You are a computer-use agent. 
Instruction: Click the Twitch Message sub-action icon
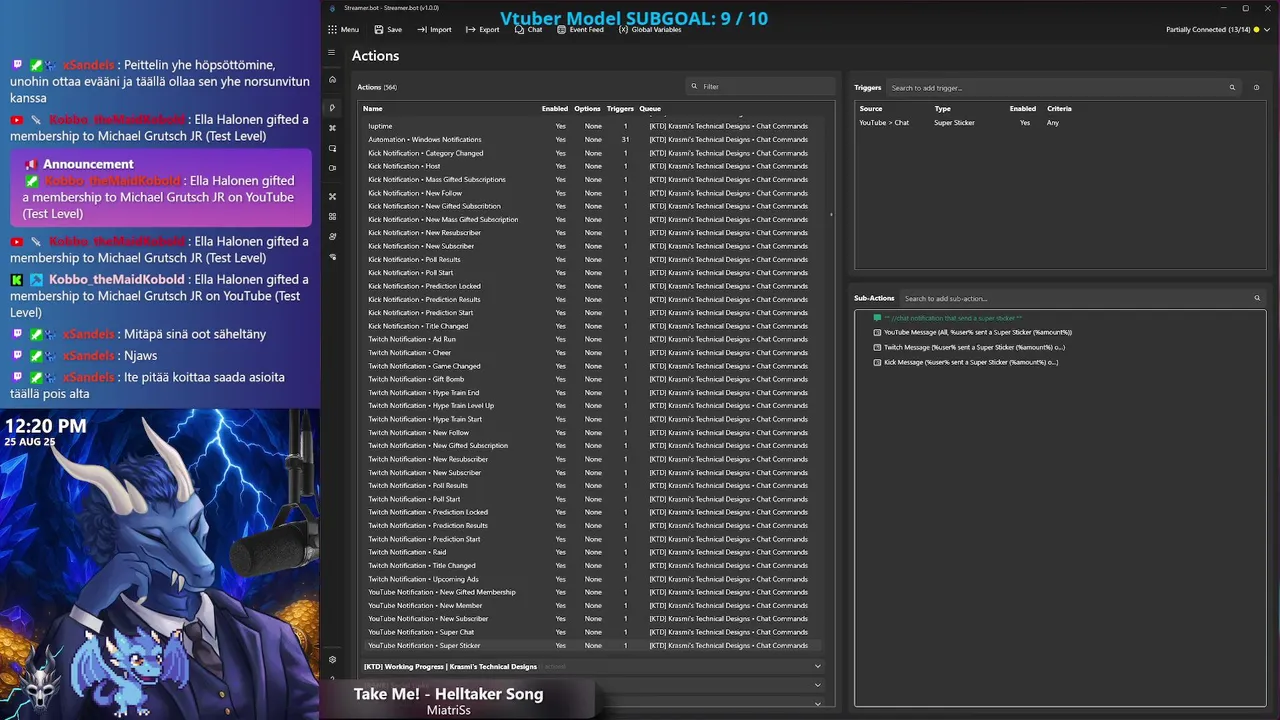coord(877,347)
